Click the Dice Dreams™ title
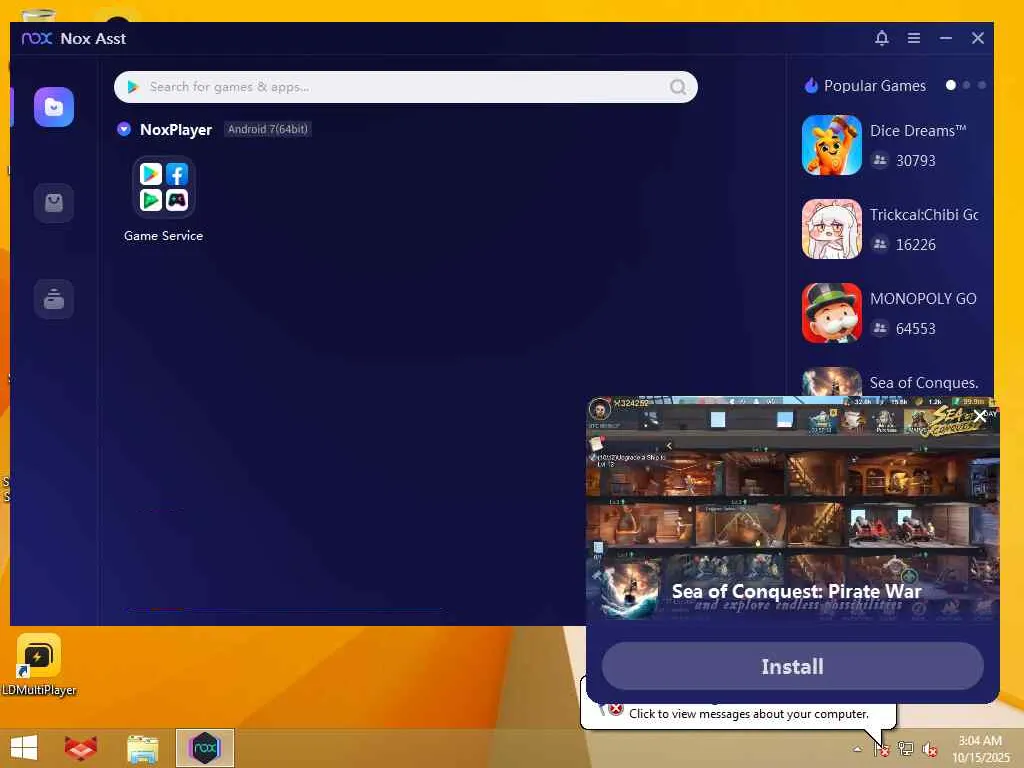This screenshot has width=1024, height=768. (918, 131)
